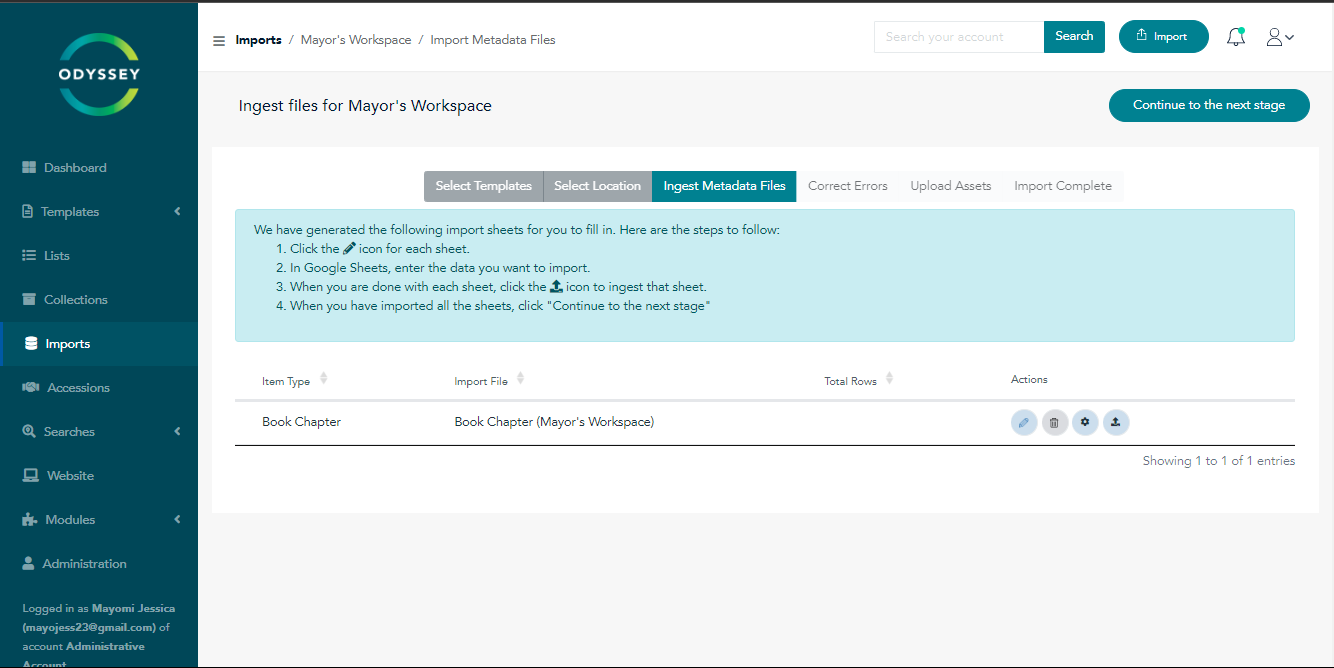Click the Ingest files for Mayor's Workspace heading
Screen dimensions: 1334x668
click(x=365, y=106)
